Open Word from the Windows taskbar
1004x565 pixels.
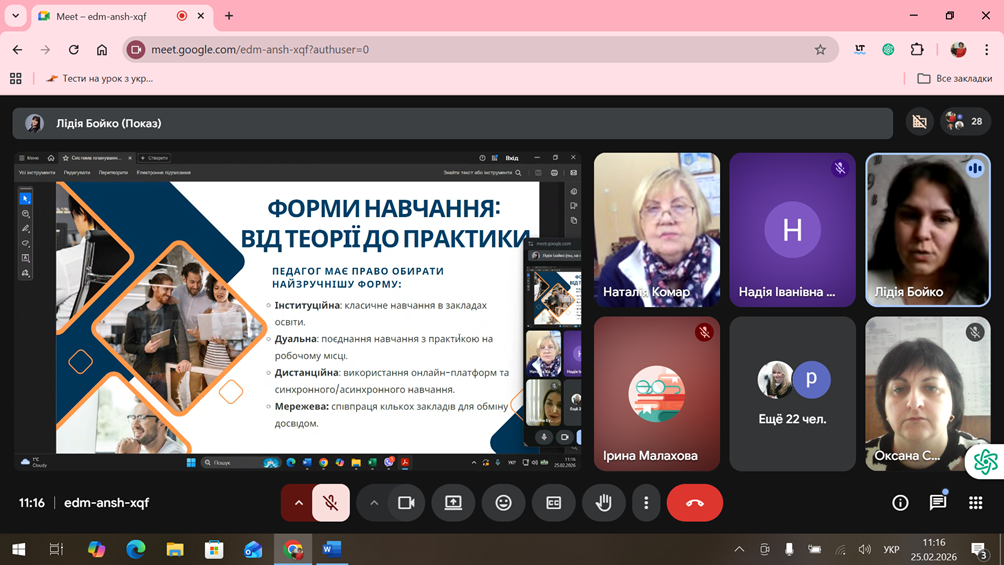pyautogui.click(x=332, y=549)
